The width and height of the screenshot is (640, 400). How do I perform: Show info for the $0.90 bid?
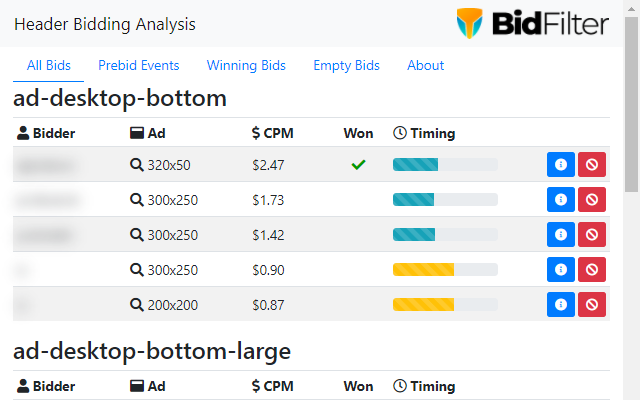point(561,270)
